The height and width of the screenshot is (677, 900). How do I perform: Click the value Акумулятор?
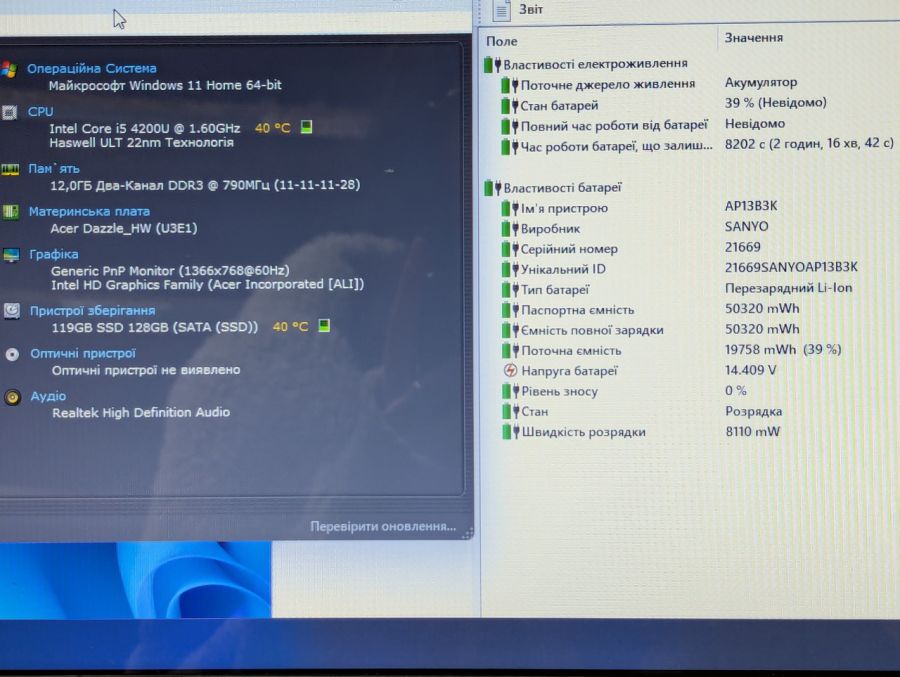(x=761, y=83)
